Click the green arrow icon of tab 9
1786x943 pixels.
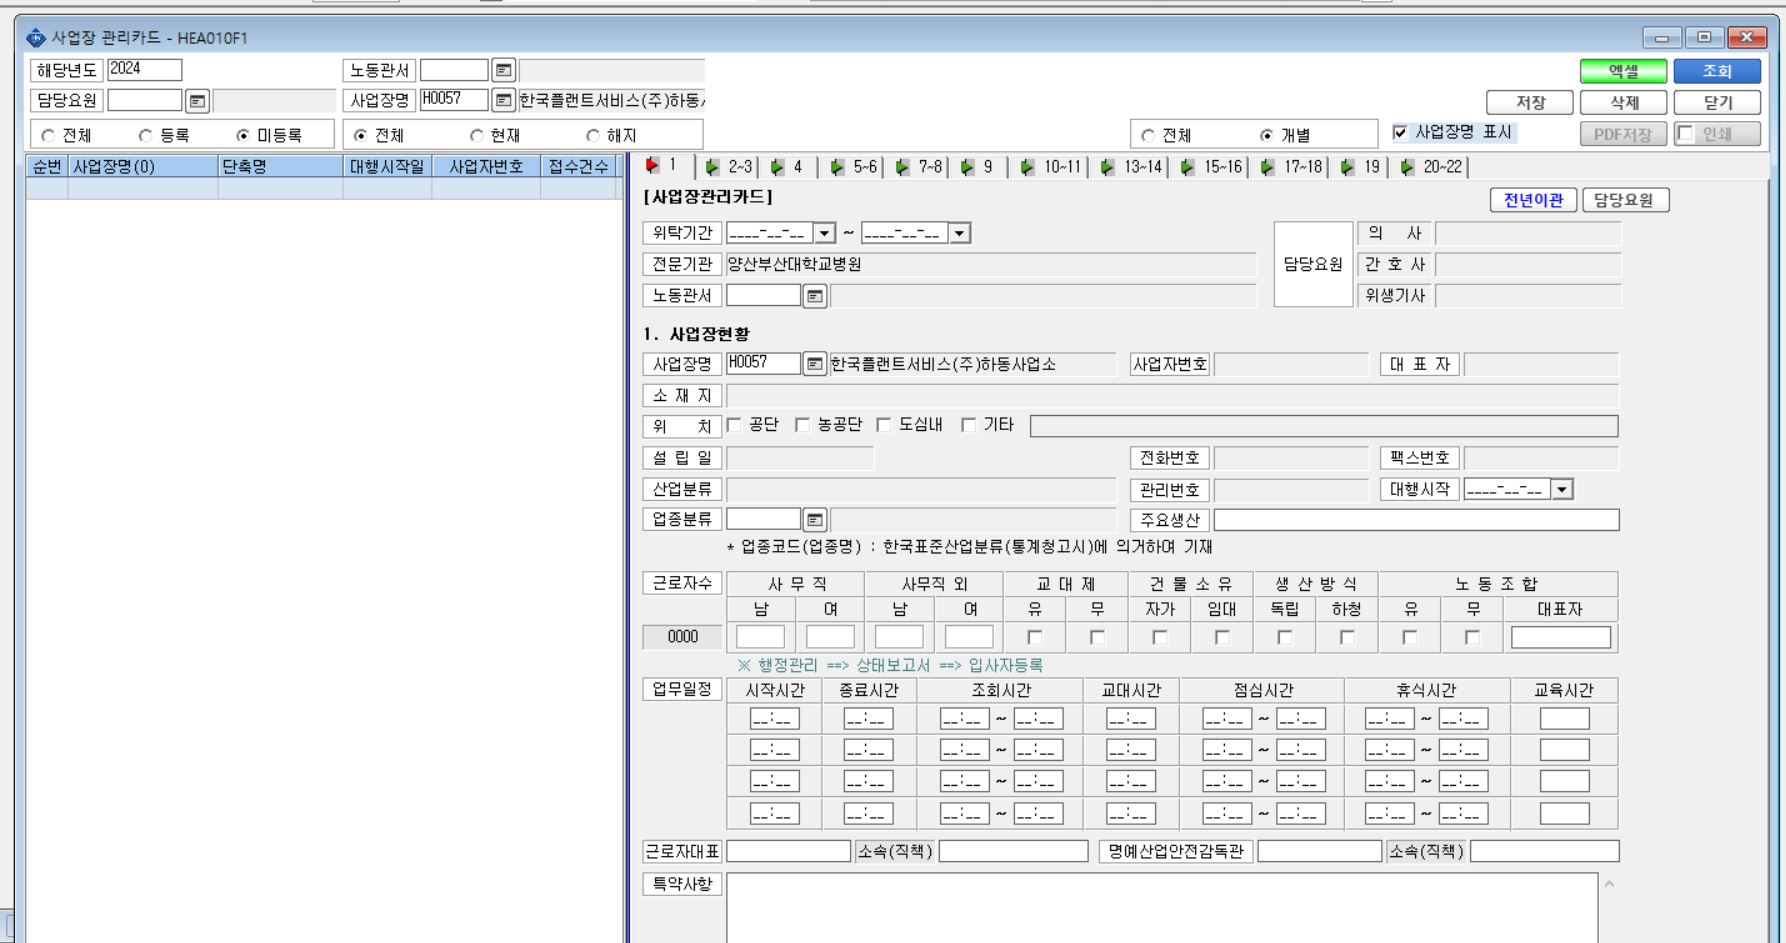(967, 167)
